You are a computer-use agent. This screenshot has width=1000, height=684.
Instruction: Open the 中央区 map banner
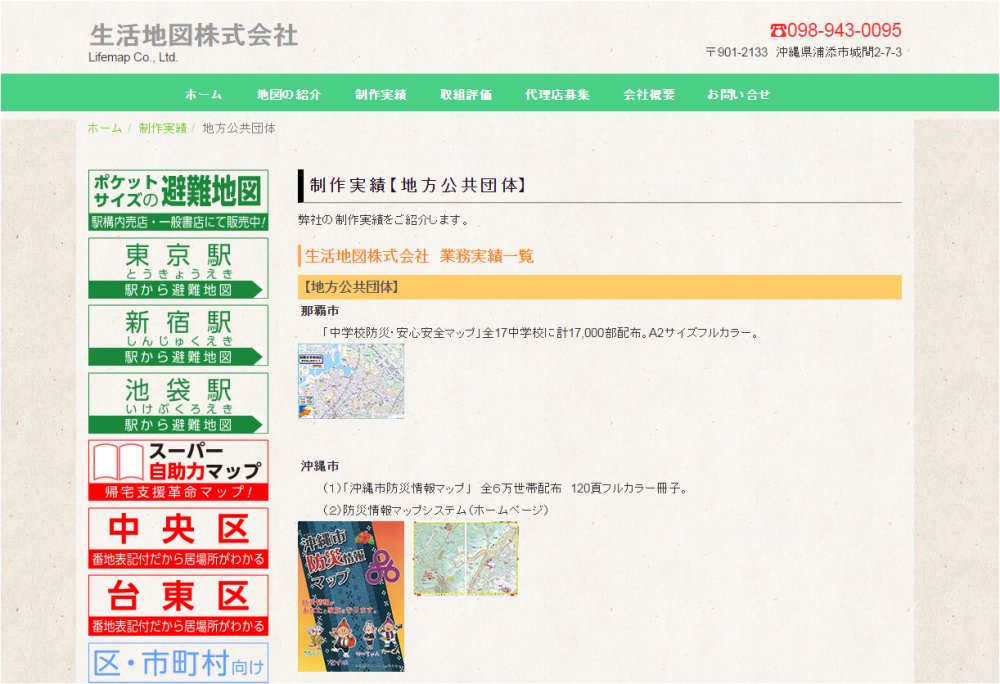(178, 538)
